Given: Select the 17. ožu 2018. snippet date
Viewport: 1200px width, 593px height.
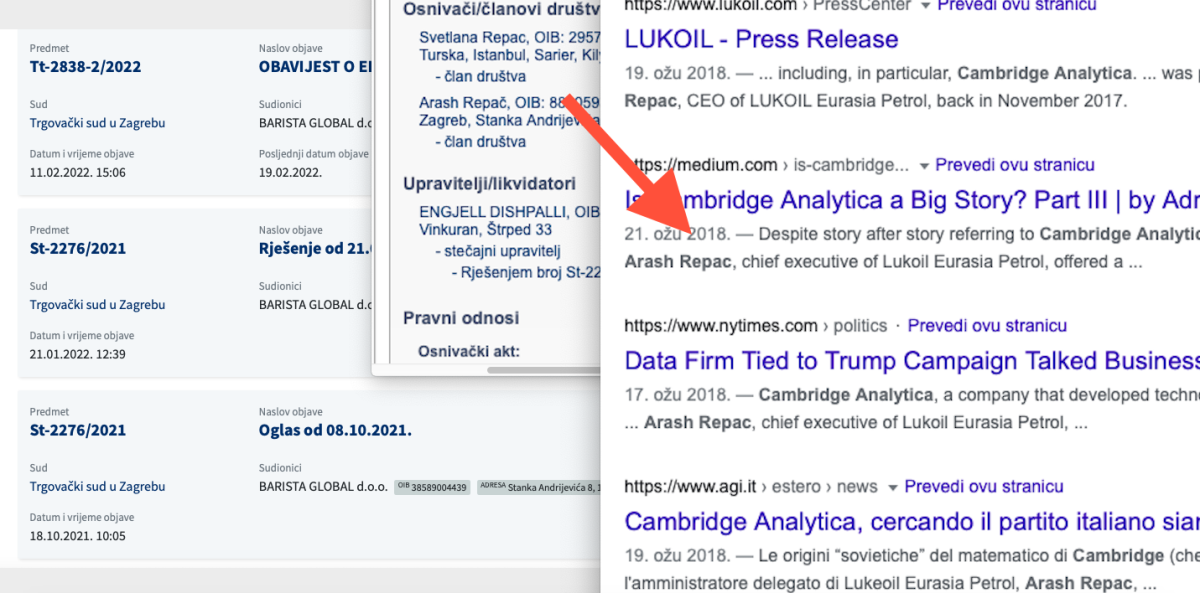Looking at the screenshot, I should 679,394.
